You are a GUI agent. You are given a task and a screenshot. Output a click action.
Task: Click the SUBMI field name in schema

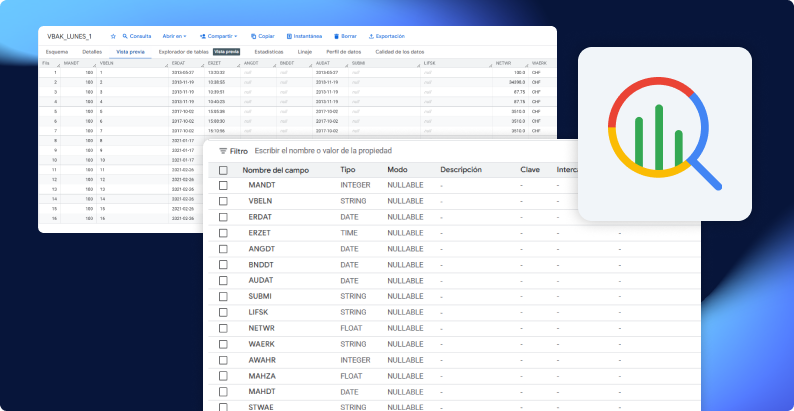coord(260,296)
